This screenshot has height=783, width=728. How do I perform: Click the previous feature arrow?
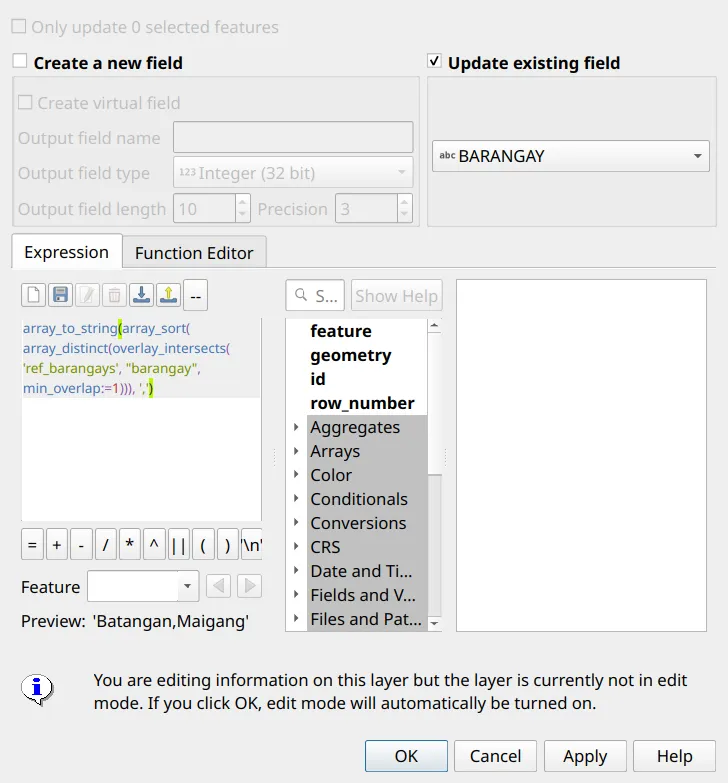click(x=218, y=586)
